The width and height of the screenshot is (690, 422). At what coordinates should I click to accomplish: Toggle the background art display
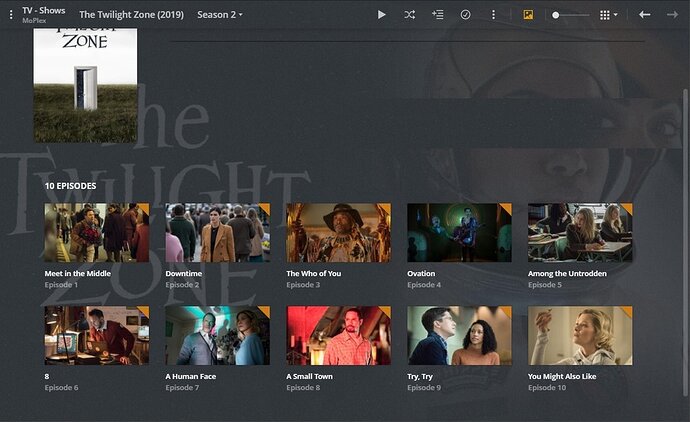528,15
